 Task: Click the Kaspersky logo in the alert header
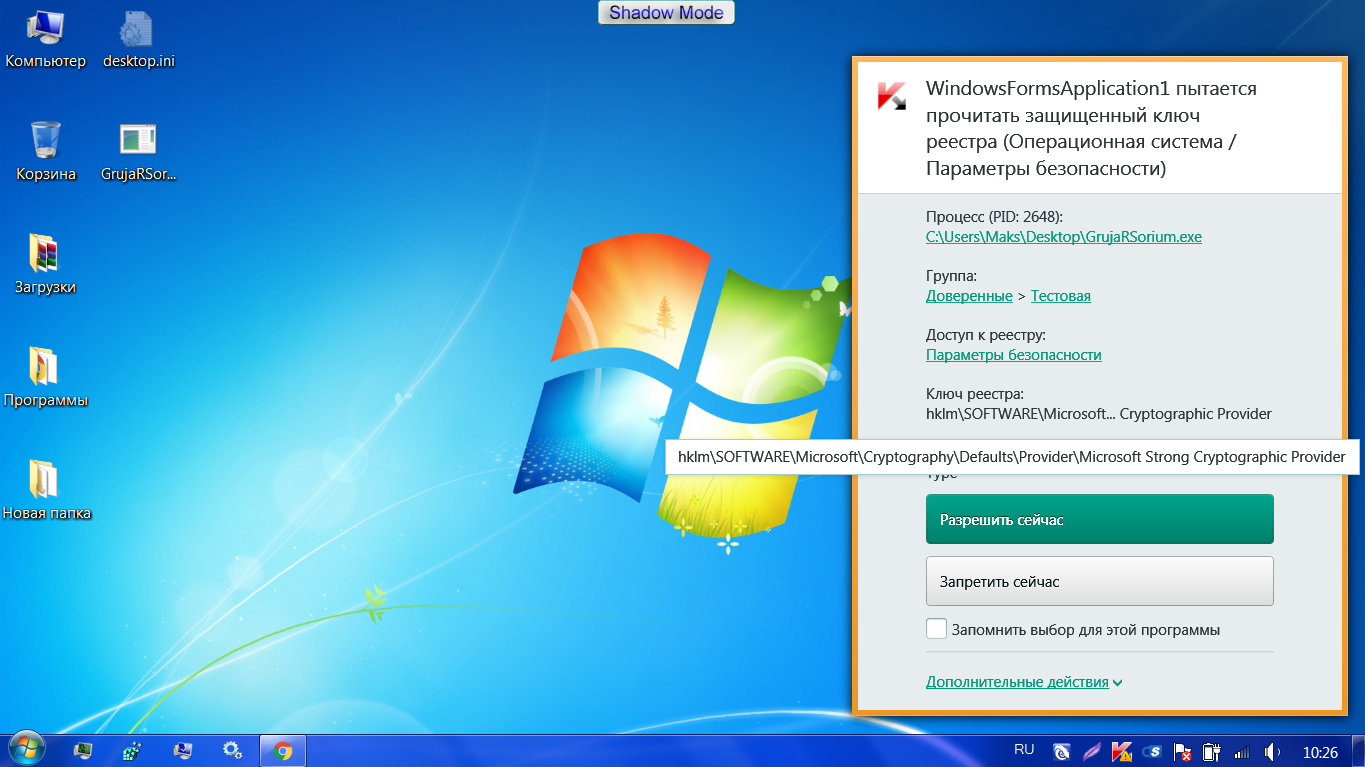[892, 95]
